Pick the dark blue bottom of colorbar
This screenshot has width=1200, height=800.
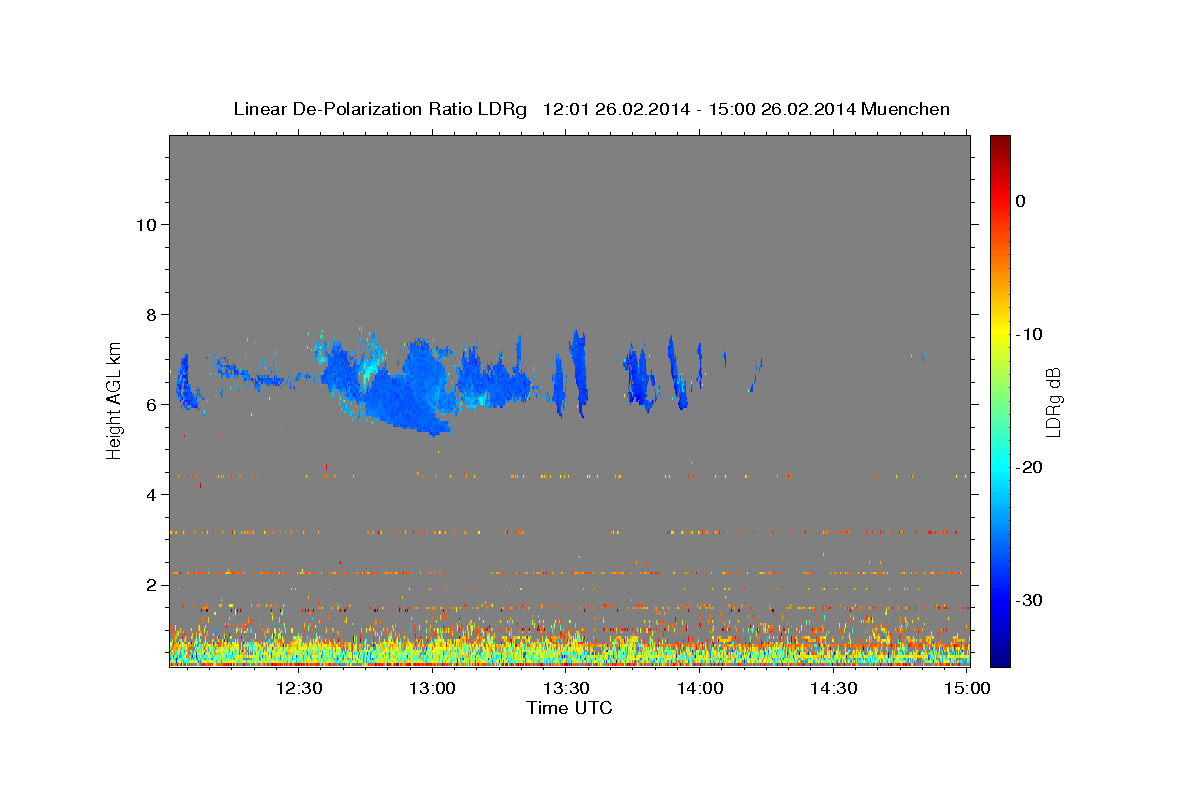point(1000,658)
